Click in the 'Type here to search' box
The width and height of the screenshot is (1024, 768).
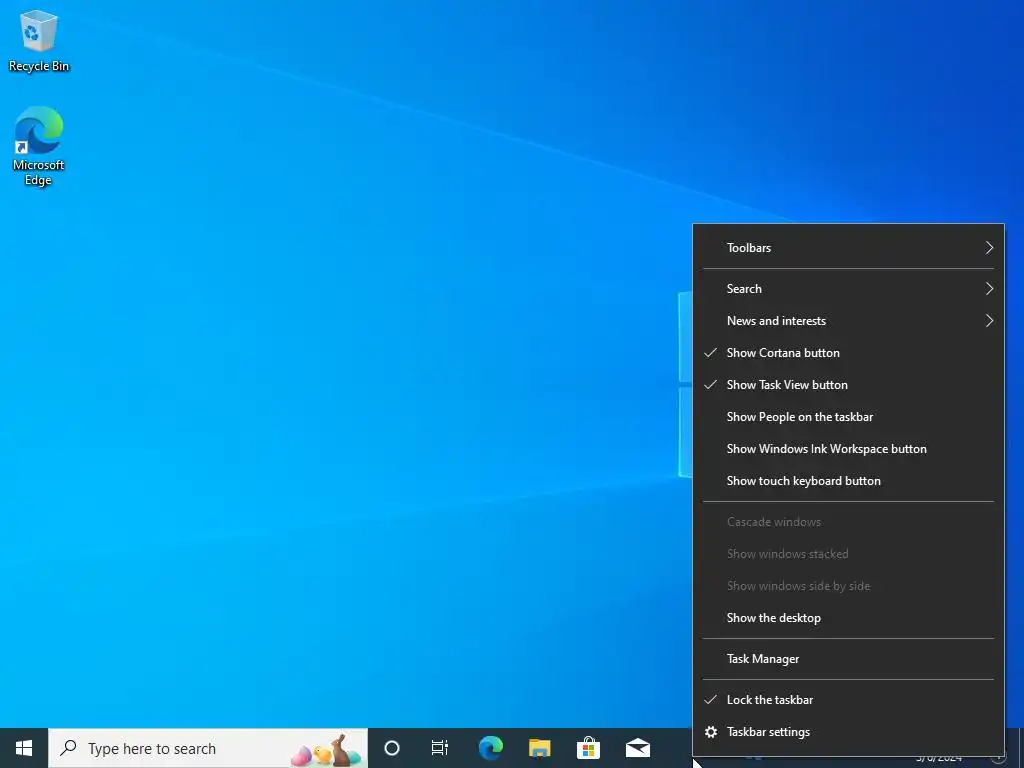pyautogui.click(x=208, y=748)
